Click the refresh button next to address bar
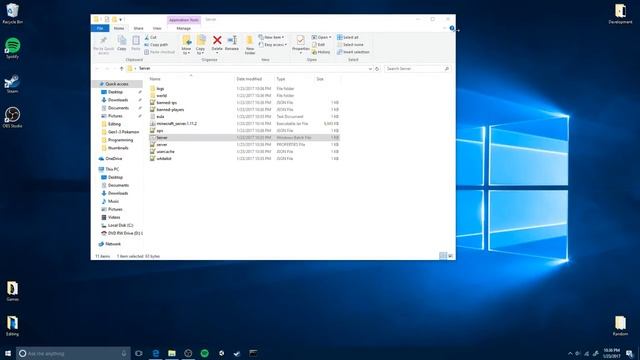The height and width of the screenshot is (360, 640). (377, 69)
